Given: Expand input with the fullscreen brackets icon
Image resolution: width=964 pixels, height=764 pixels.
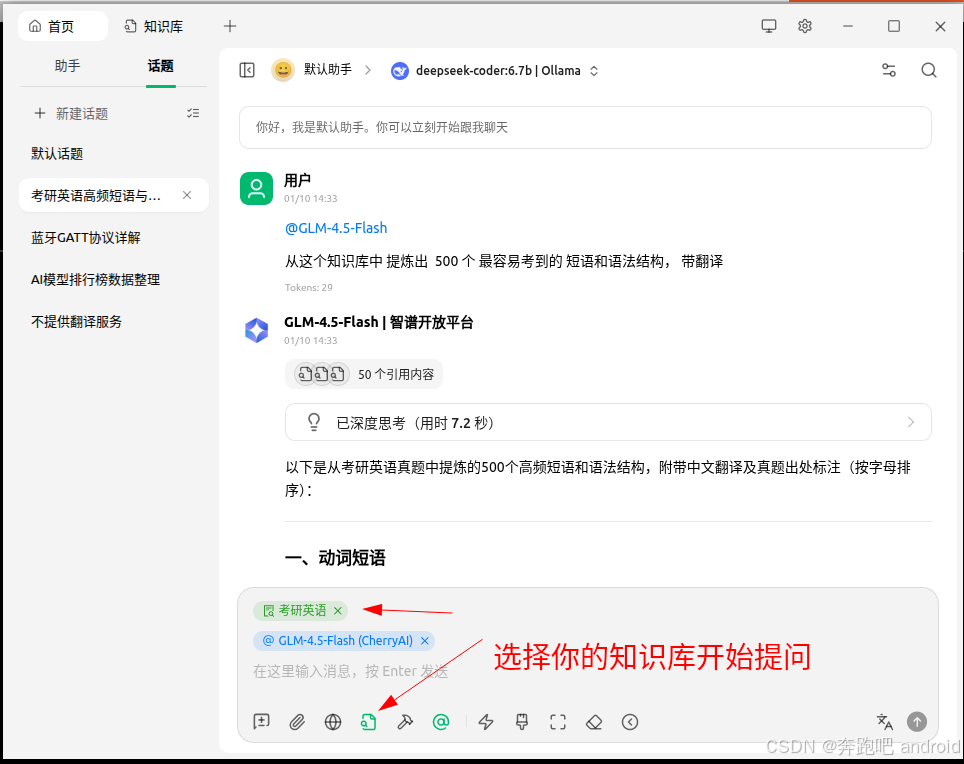Looking at the screenshot, I should pos(557,722).
